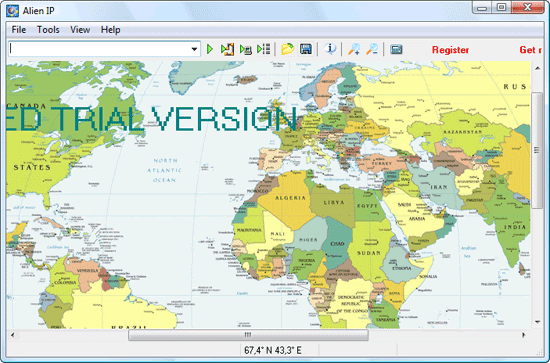
Task: Open the address combo box dropdown arrow
Action: click(x=194, y=49)
